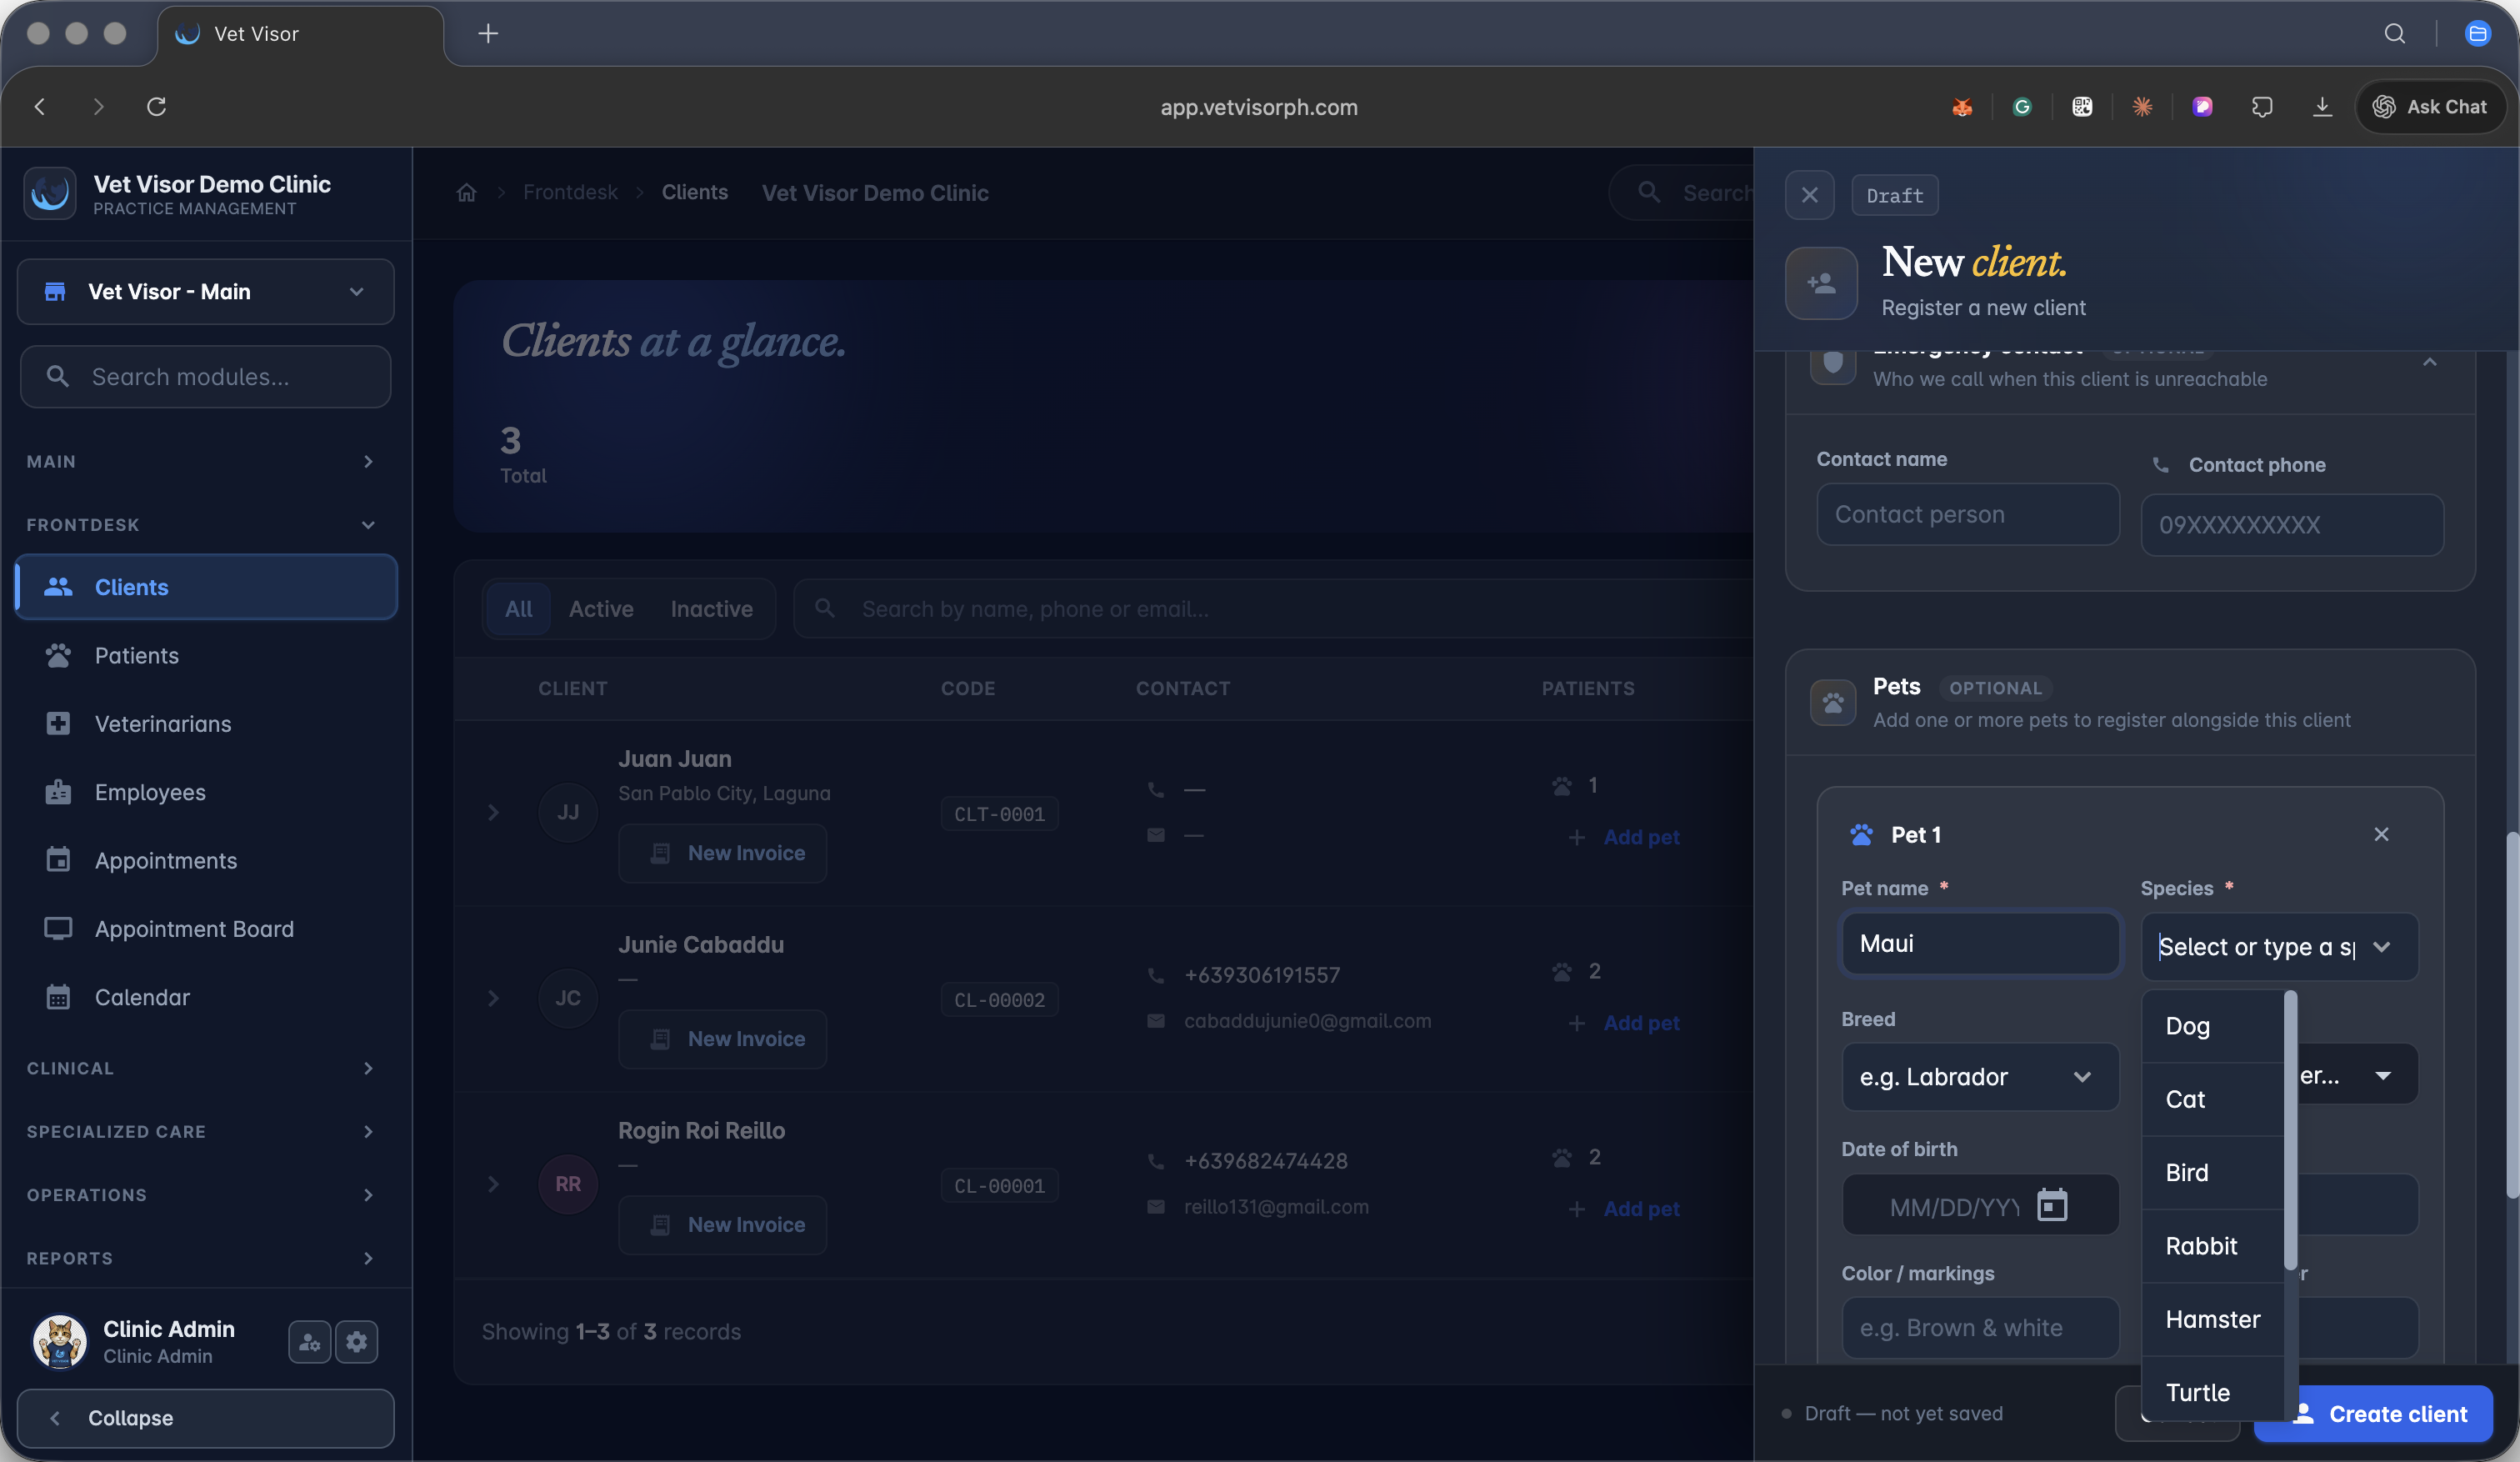This screenshot has width=2520, height=1462.
Task: Open Calendar in the sidebar
Action: tap(206, 998)
